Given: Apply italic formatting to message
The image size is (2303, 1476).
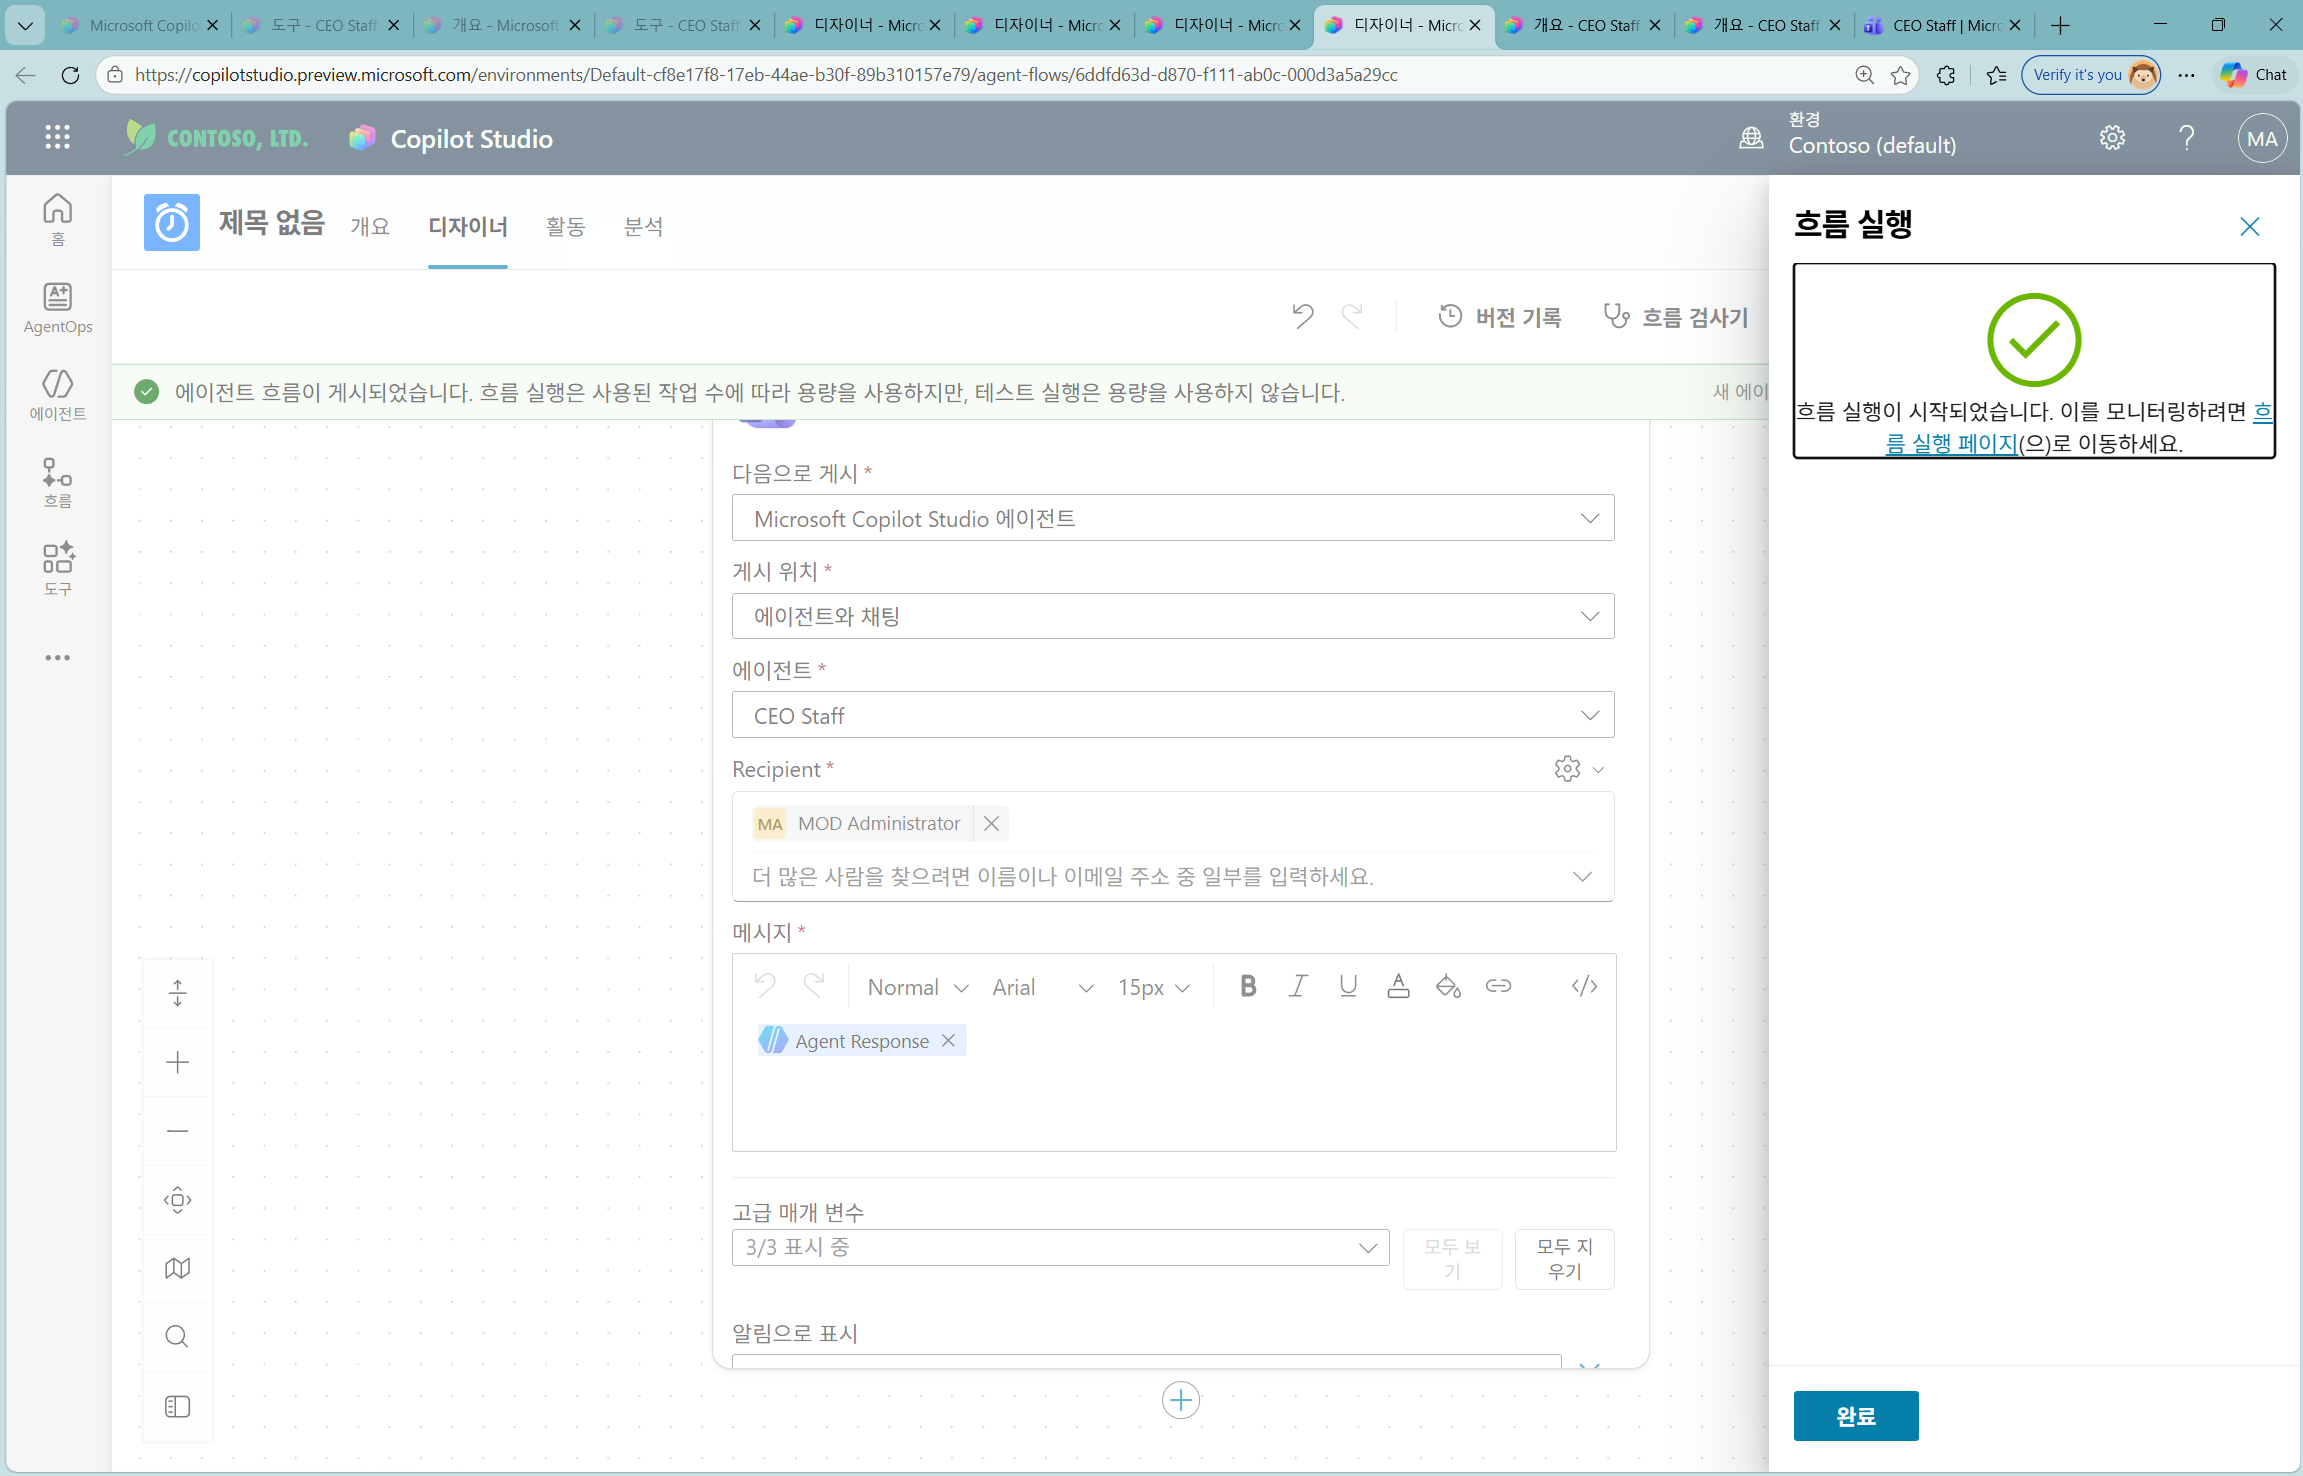Looking at the screenshot, I should coord(1298,986).
